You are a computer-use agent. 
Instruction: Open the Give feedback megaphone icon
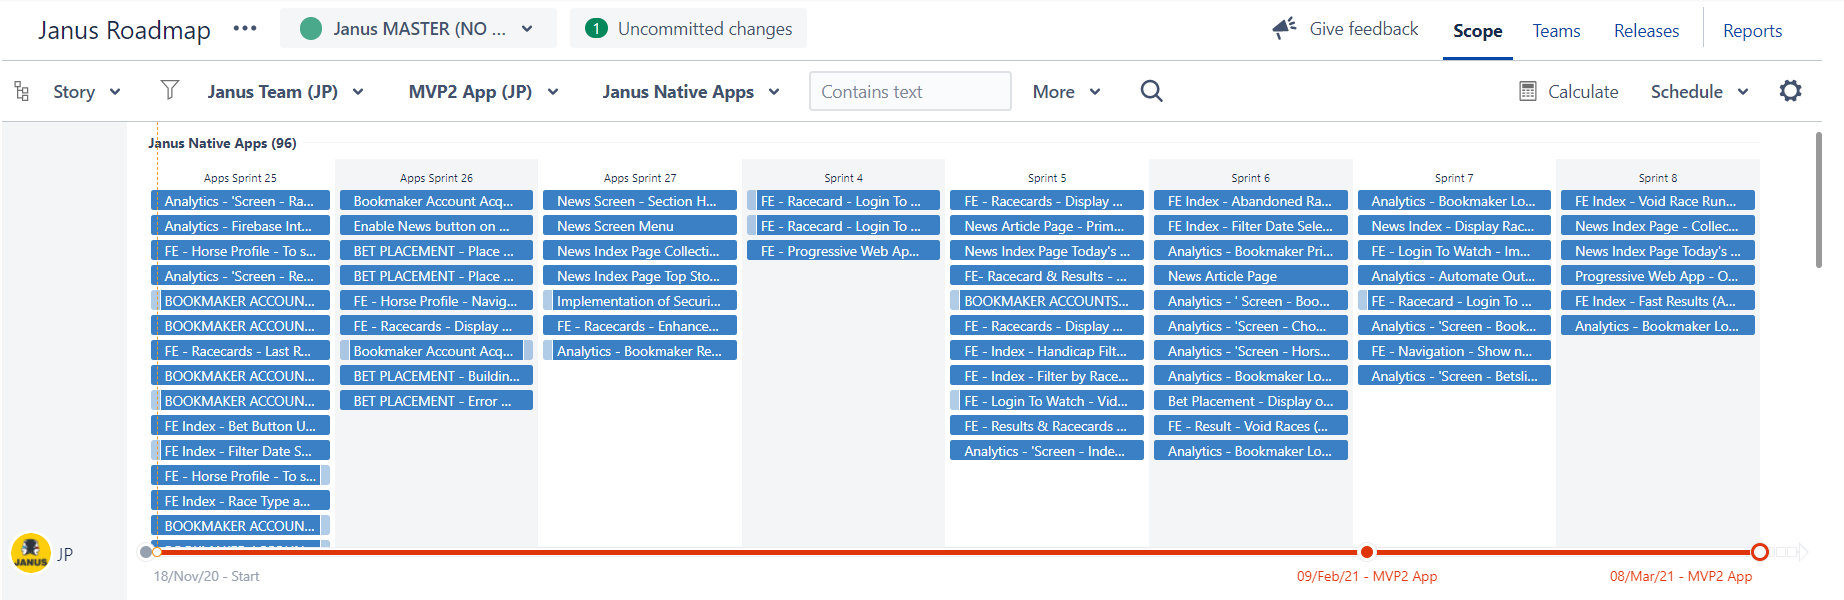tap(1284, 28)
